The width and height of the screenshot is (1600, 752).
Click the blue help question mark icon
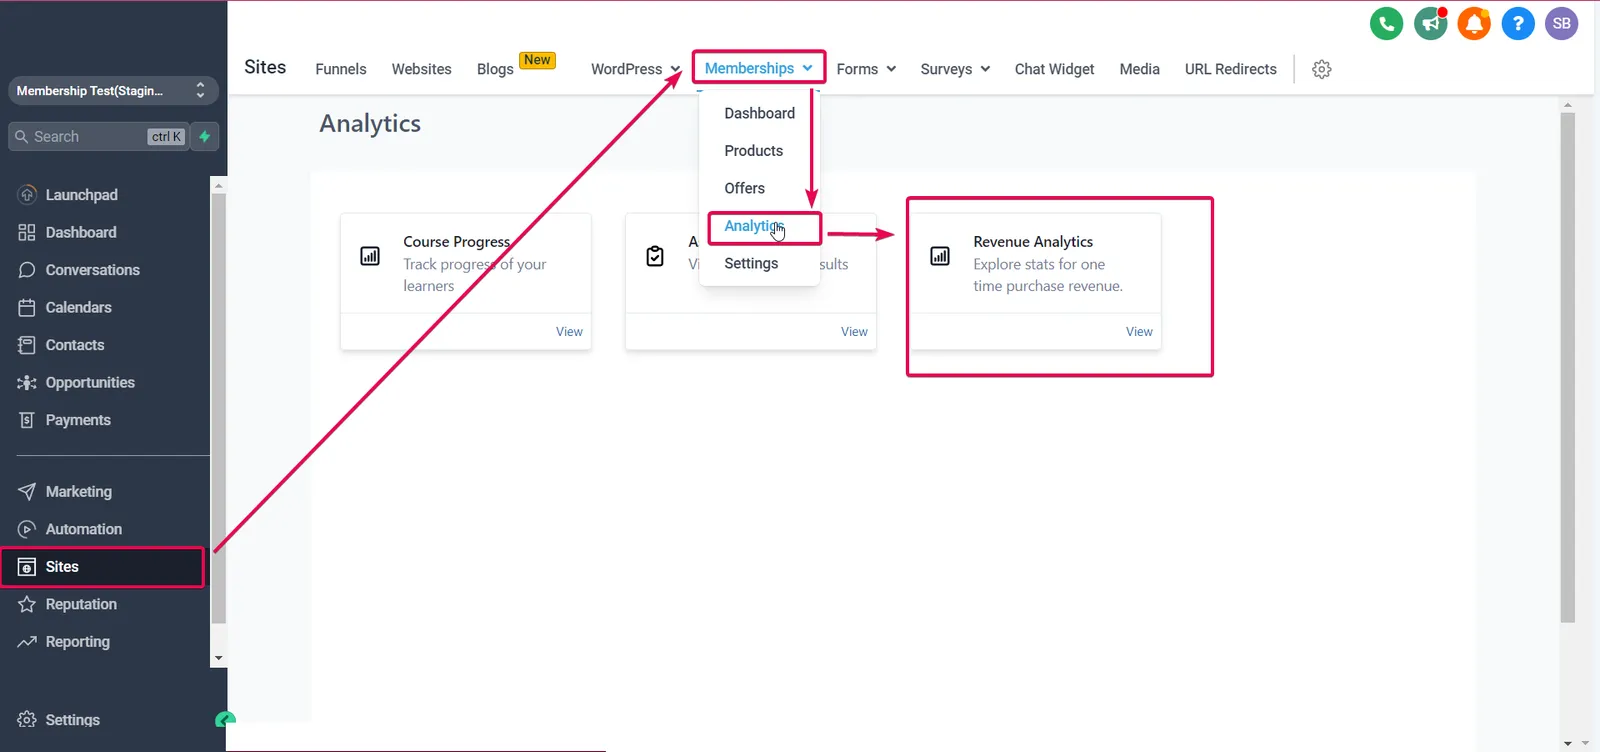click(x=1518, y=24)
